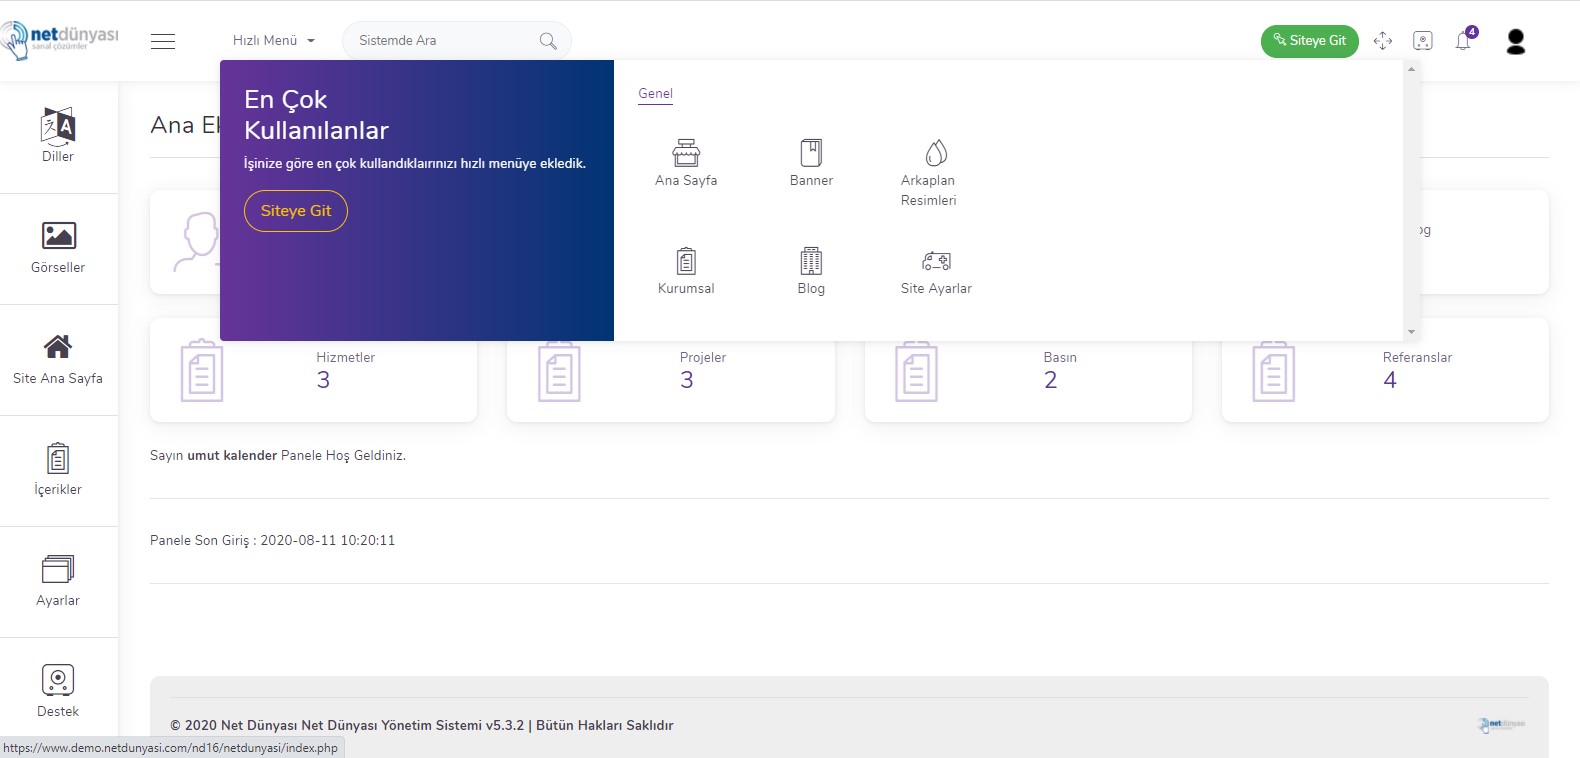The width and height of the screenshot is (1580, 758).
Task: Click the Hizmetler card label
Action: 346,357
